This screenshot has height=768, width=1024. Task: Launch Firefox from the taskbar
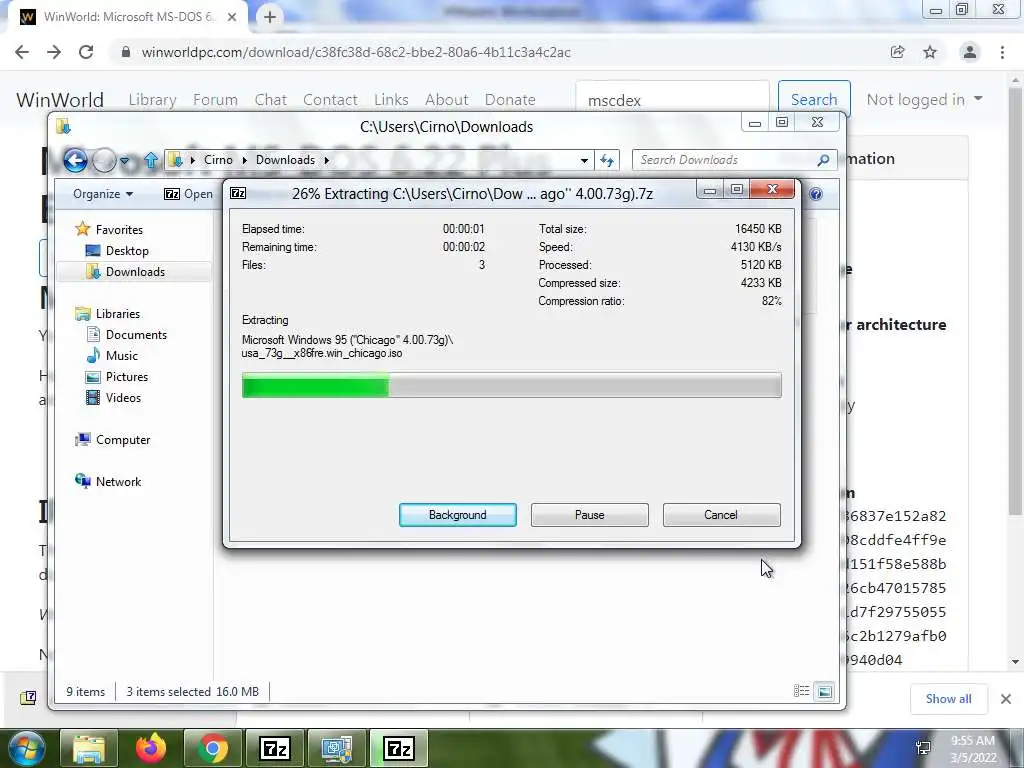click(x=151, y=748)
